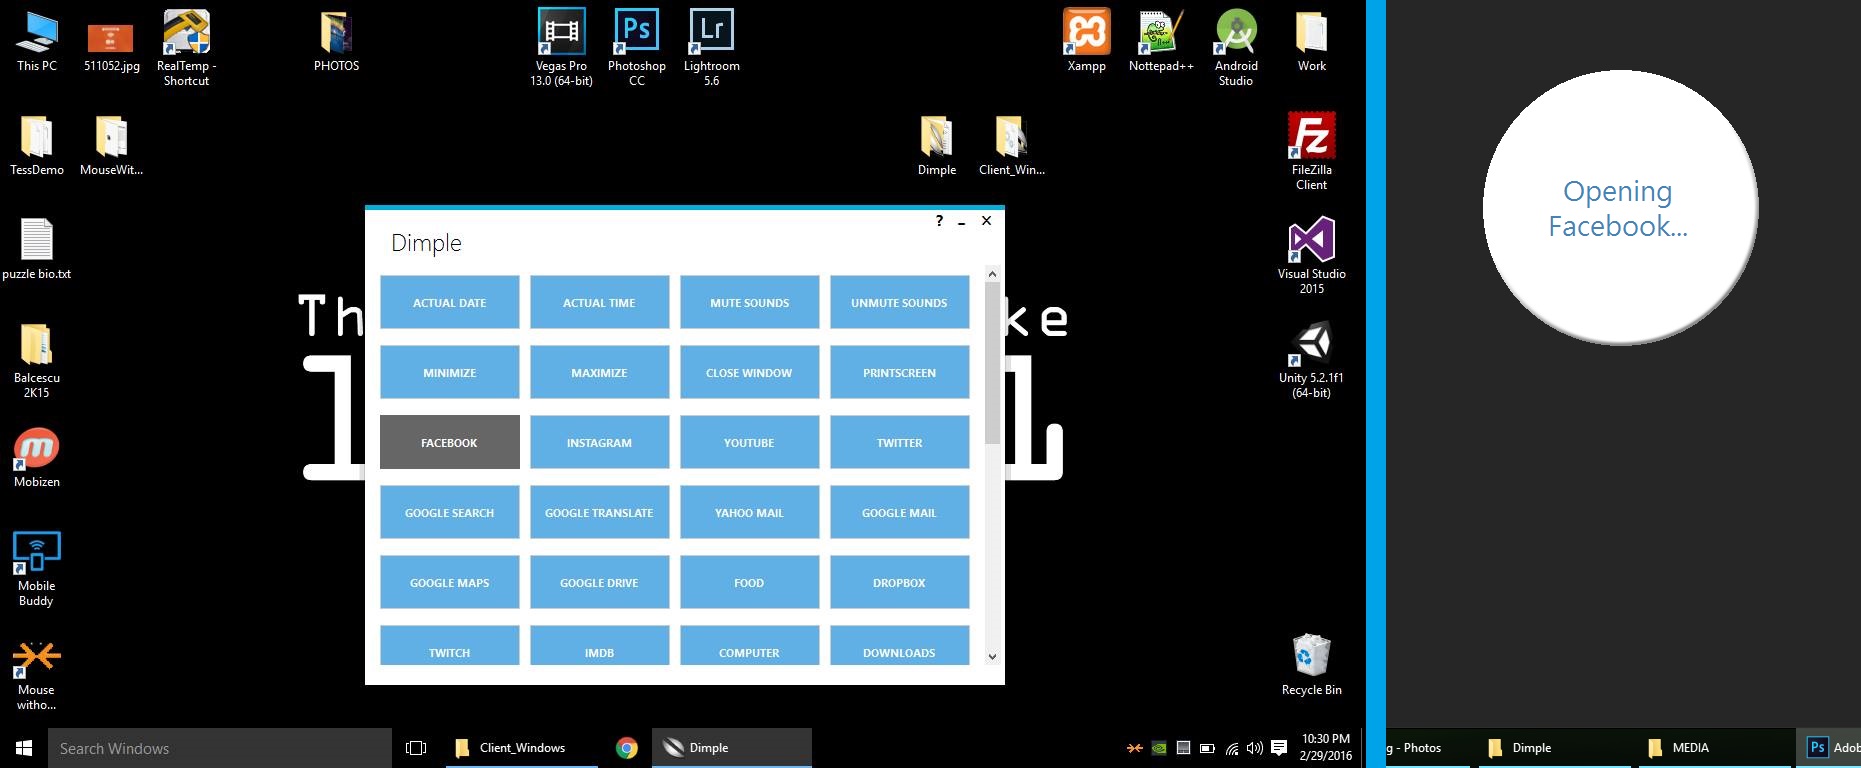Image resolution: width=1861 pixels, height=768 pixels.
Task: Open the Windows Start menu
Action: [24, 748]
